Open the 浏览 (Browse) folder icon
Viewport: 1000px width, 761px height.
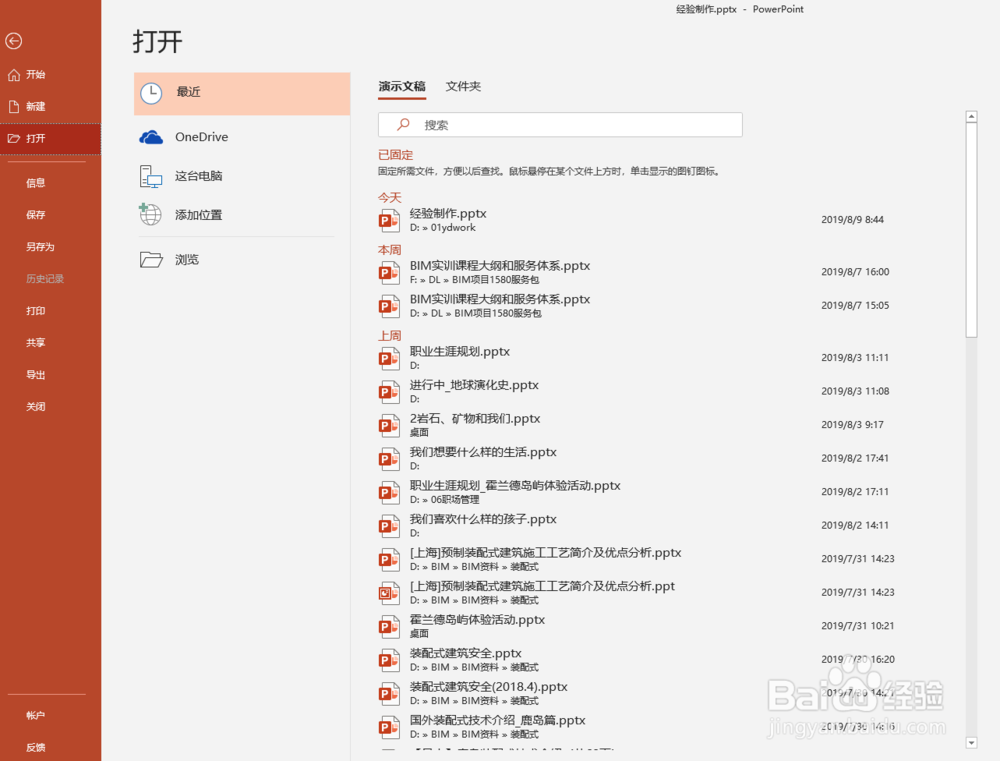coord(150,259)
